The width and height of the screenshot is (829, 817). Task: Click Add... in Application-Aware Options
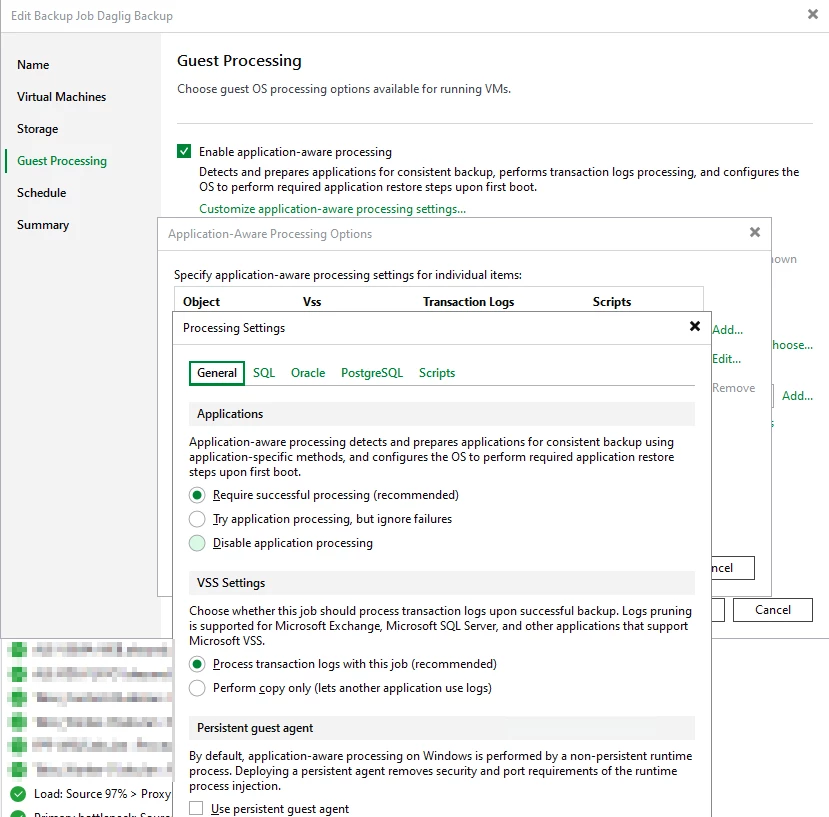(x=727, y=329)
